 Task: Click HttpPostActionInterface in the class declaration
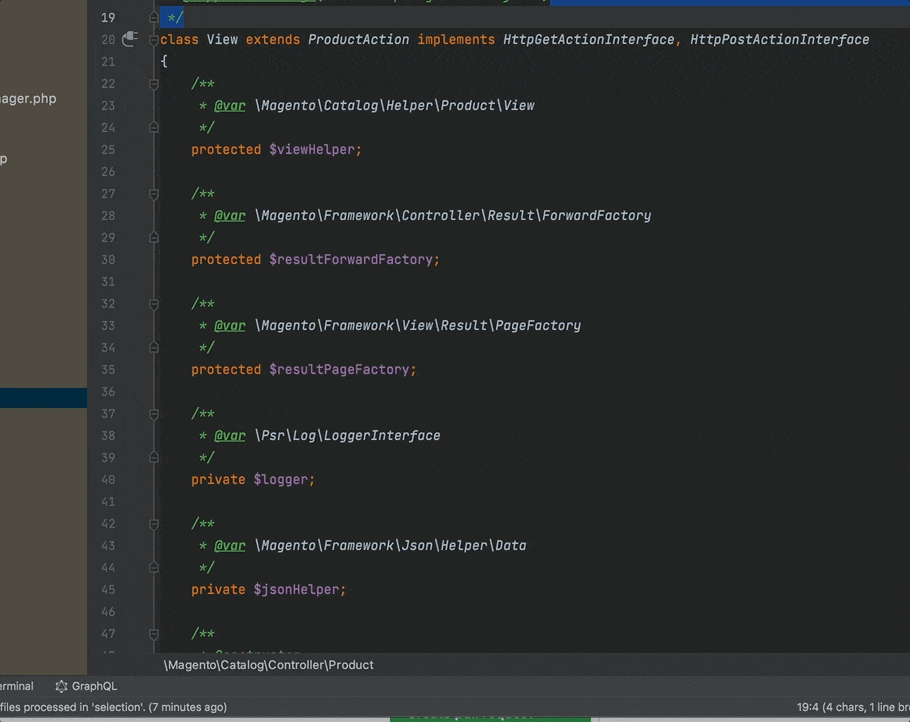coord(779,40)
